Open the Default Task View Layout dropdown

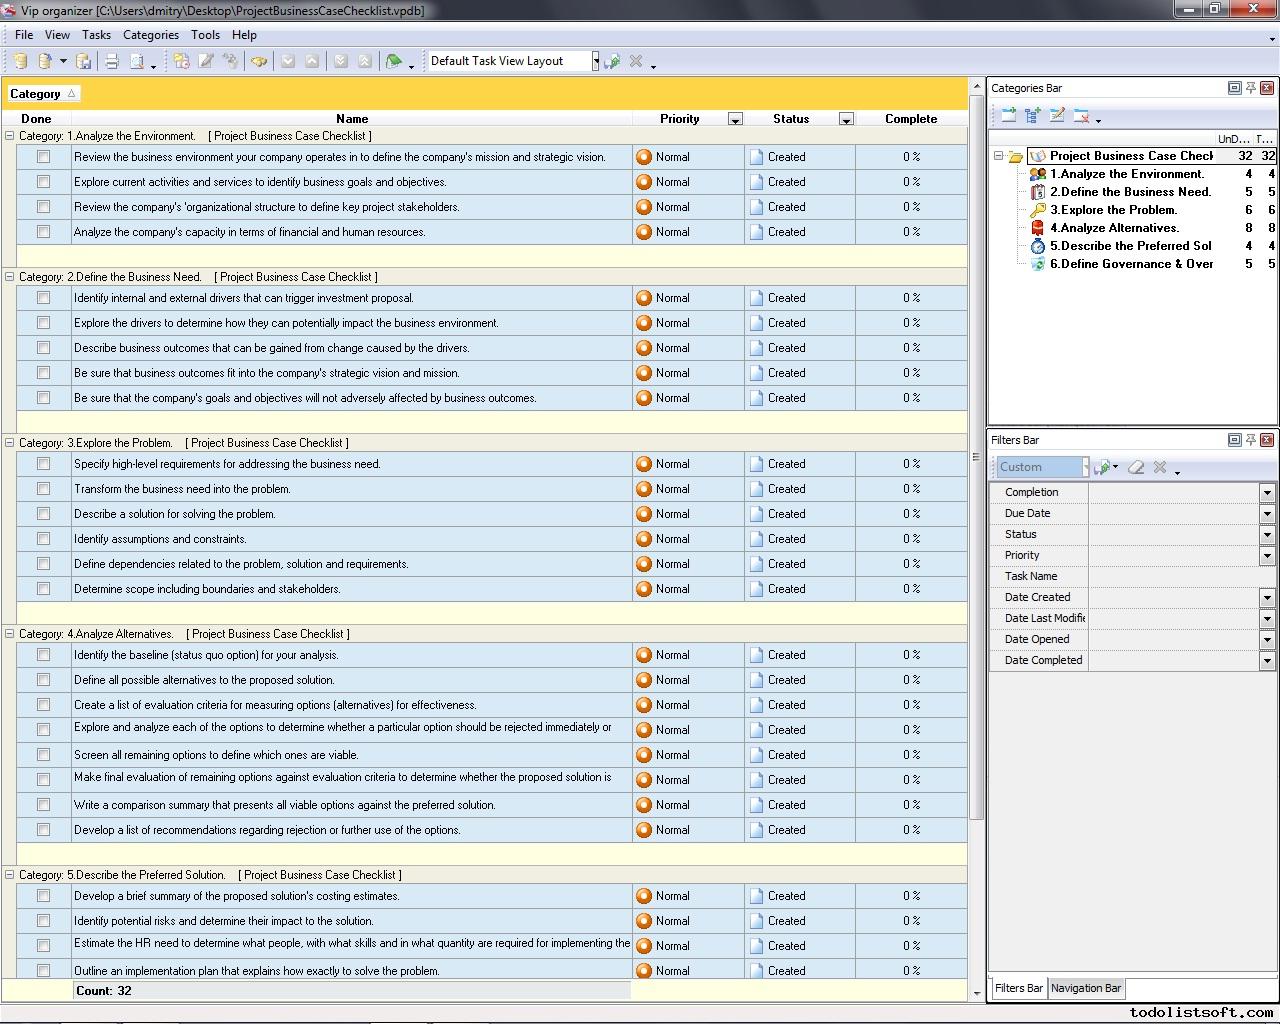click(595, 61)
